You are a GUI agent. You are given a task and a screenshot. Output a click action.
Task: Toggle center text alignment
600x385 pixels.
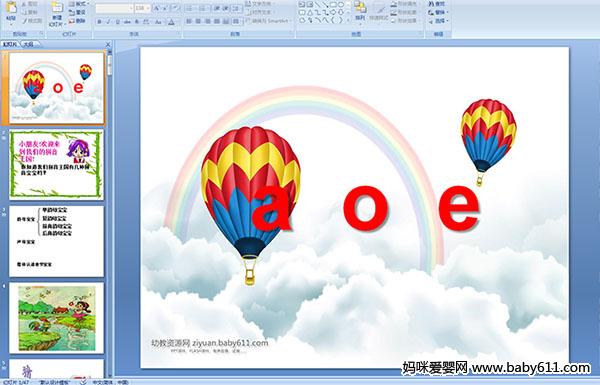[x=198, y=21]
